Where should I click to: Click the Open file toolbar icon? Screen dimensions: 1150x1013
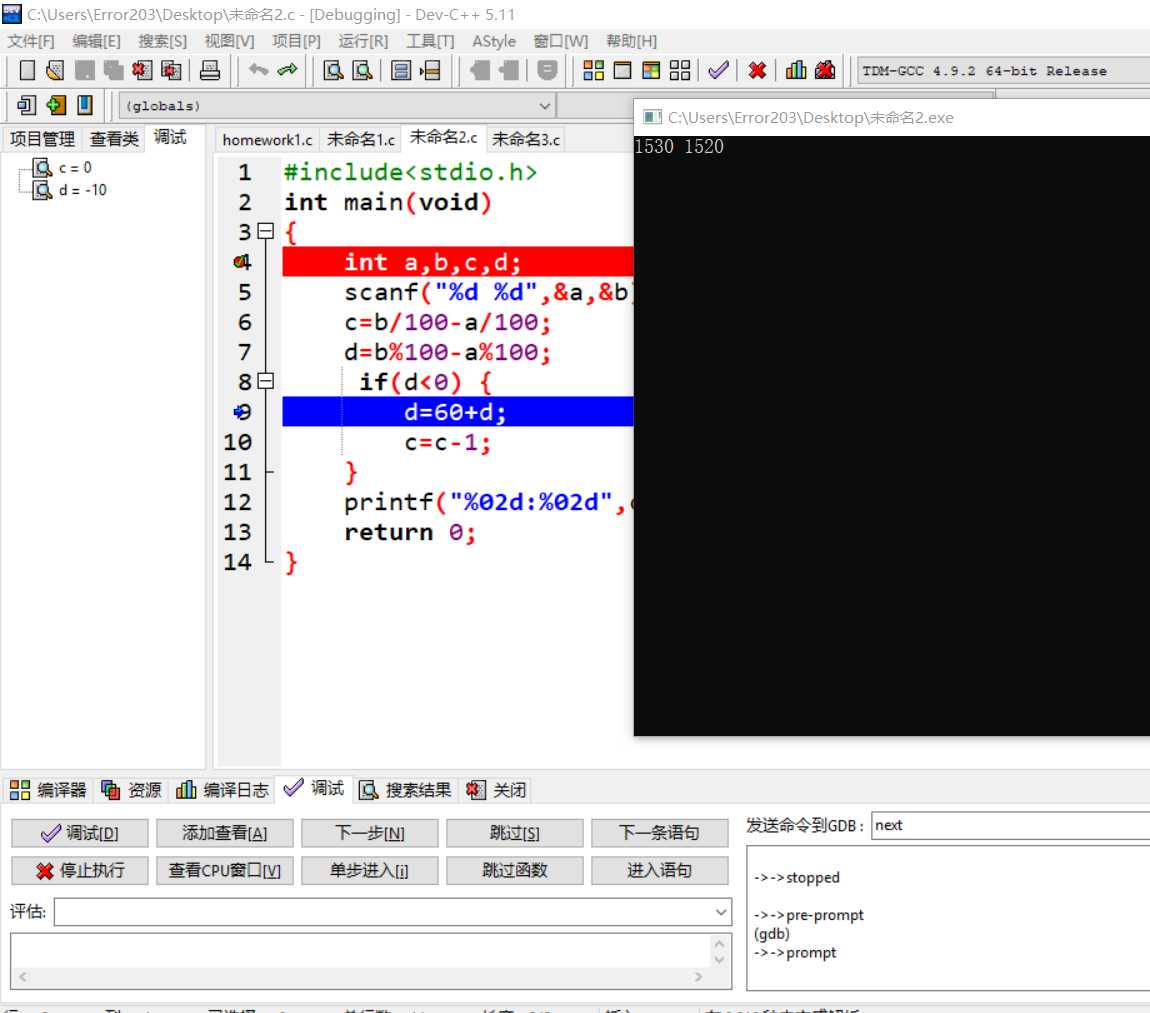(55, 70)
